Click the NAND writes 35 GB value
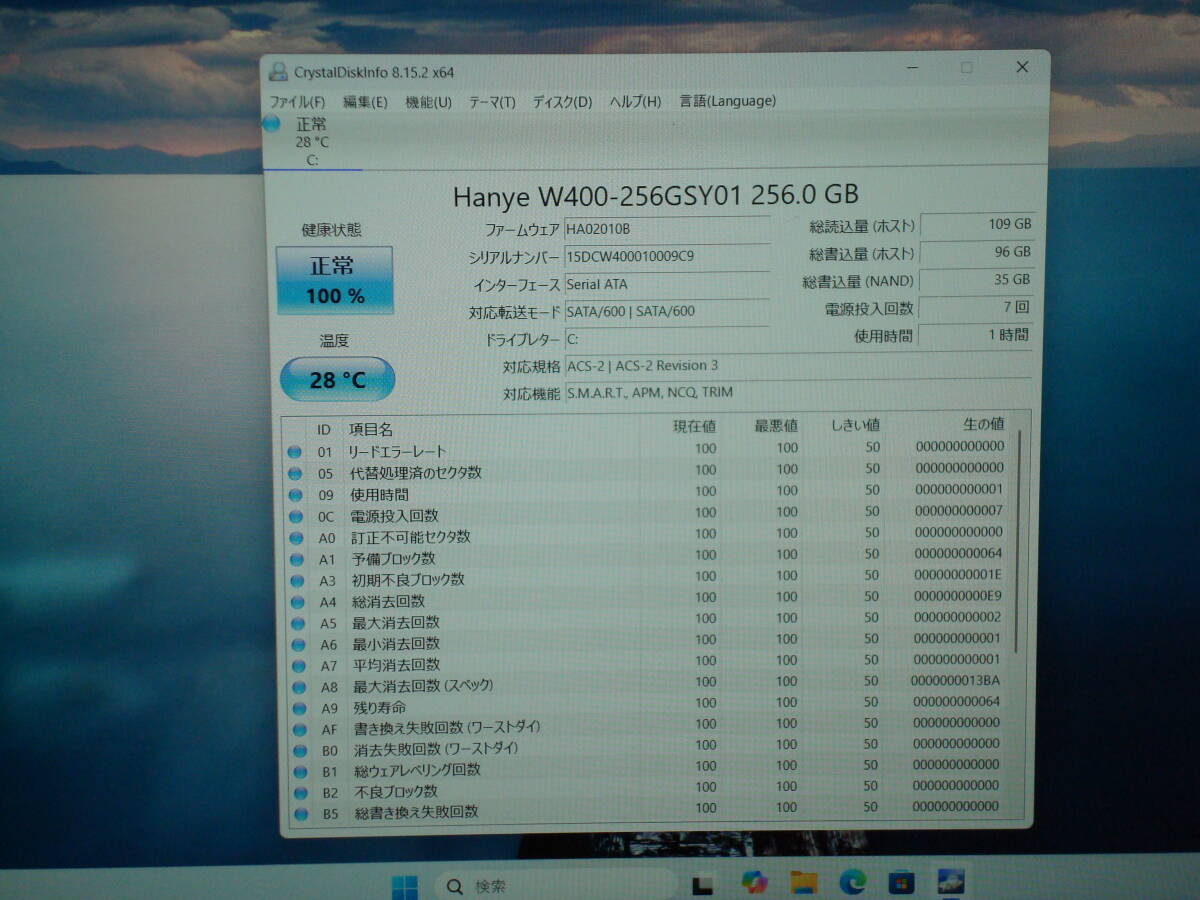 click(976, 280)
